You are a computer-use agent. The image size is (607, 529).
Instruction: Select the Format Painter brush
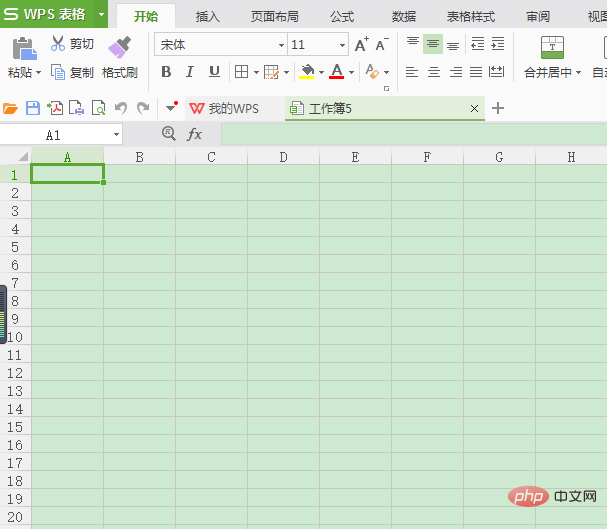coord(120,48)
